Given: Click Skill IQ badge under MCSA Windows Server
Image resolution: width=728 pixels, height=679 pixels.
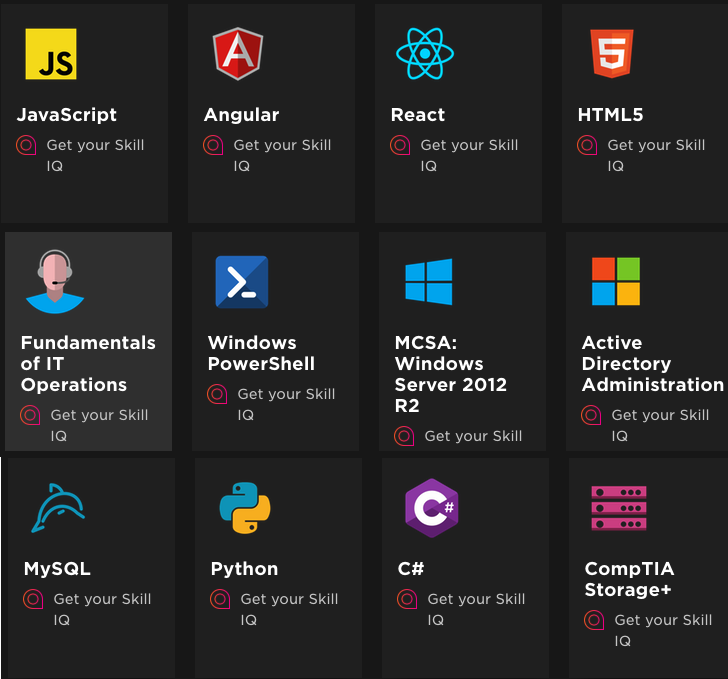Looking at the screenshot, I should (404, 437).
